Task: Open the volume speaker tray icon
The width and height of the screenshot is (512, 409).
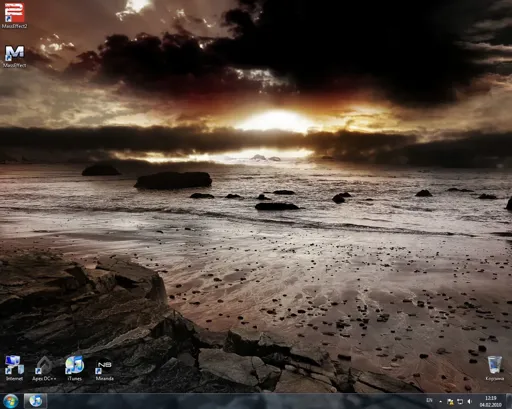Action: point(470,402)
